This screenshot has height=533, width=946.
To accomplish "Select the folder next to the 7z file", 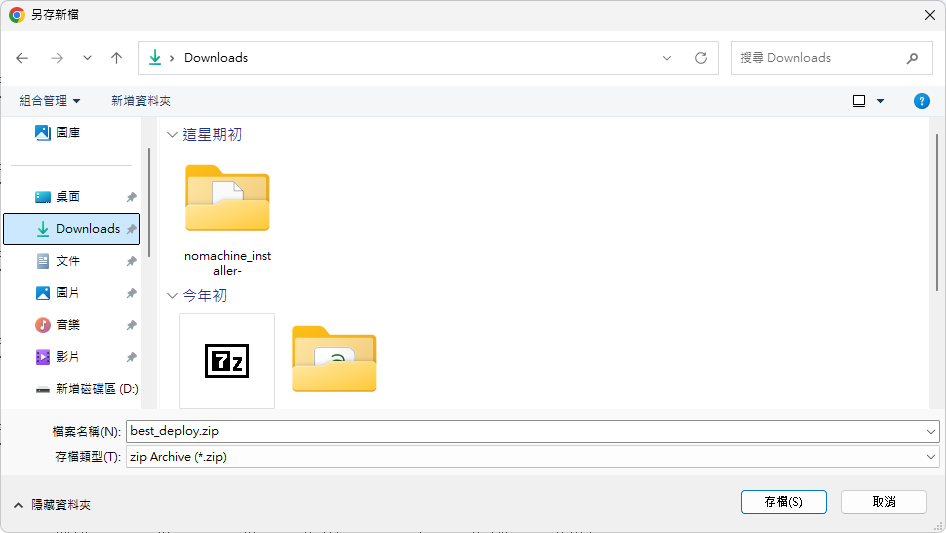I will [334, 360].
